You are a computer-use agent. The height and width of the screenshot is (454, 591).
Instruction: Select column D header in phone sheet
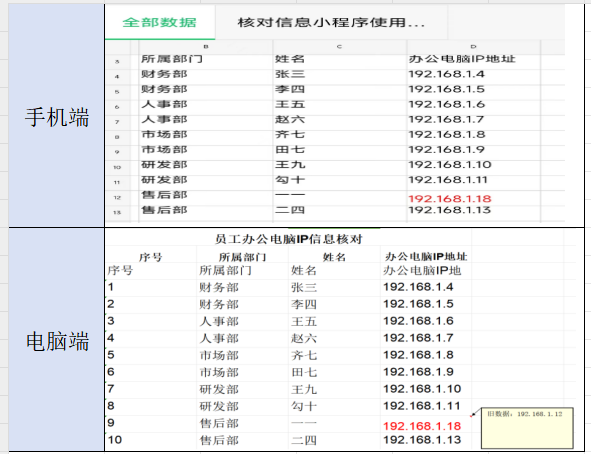click(473, 47)
